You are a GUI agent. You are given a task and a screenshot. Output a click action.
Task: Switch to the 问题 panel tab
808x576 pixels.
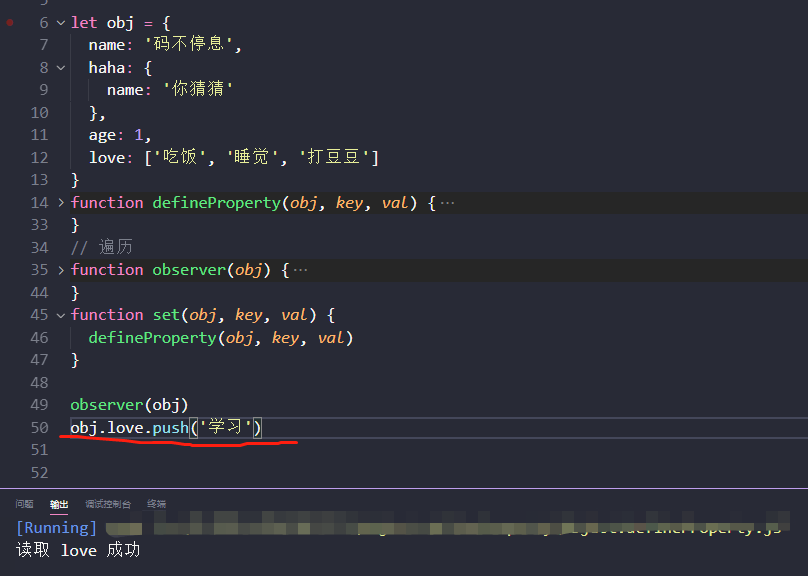coord(23,504)
